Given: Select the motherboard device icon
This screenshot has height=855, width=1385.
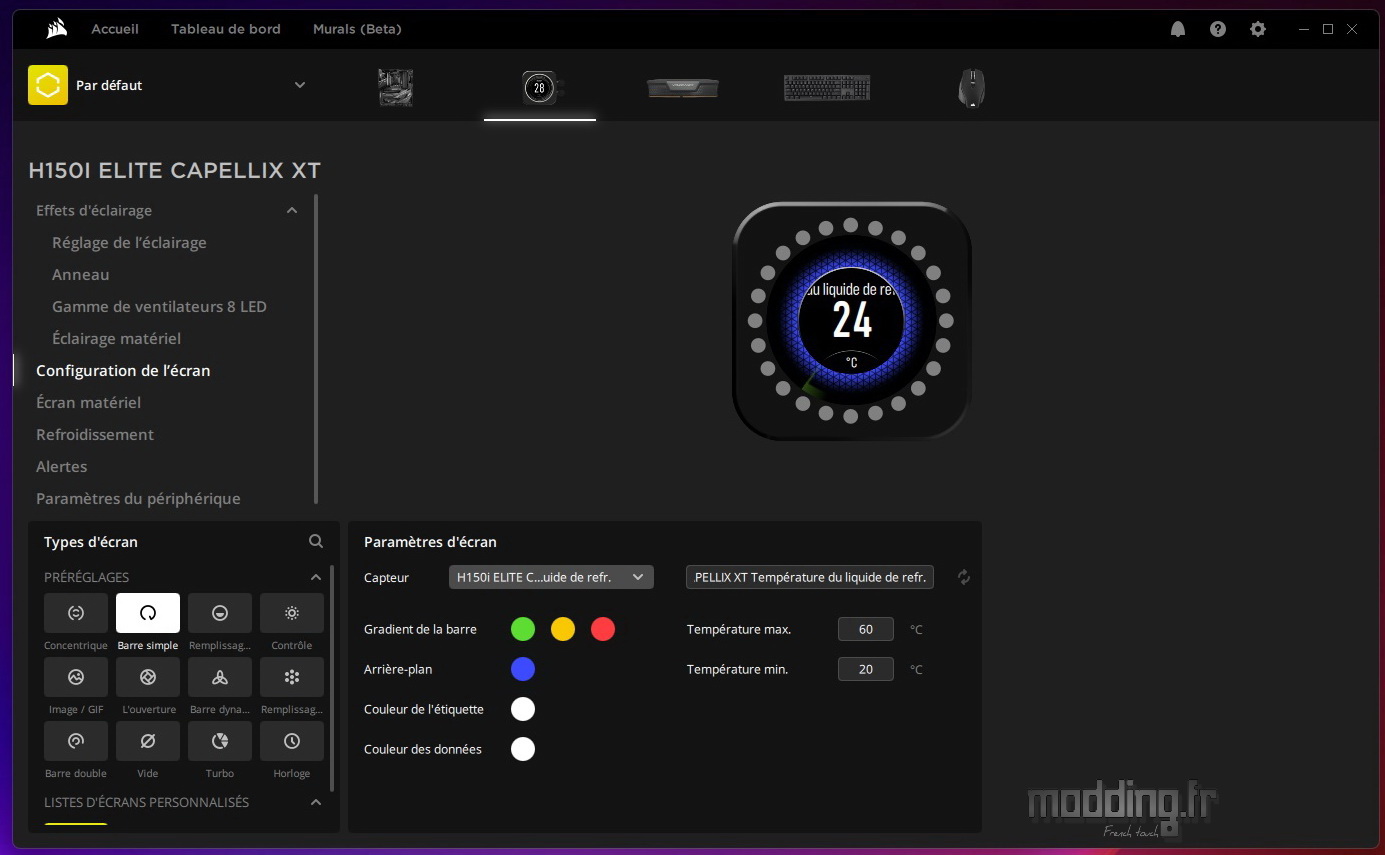Looking at the screenshot, I should [396, 87].
